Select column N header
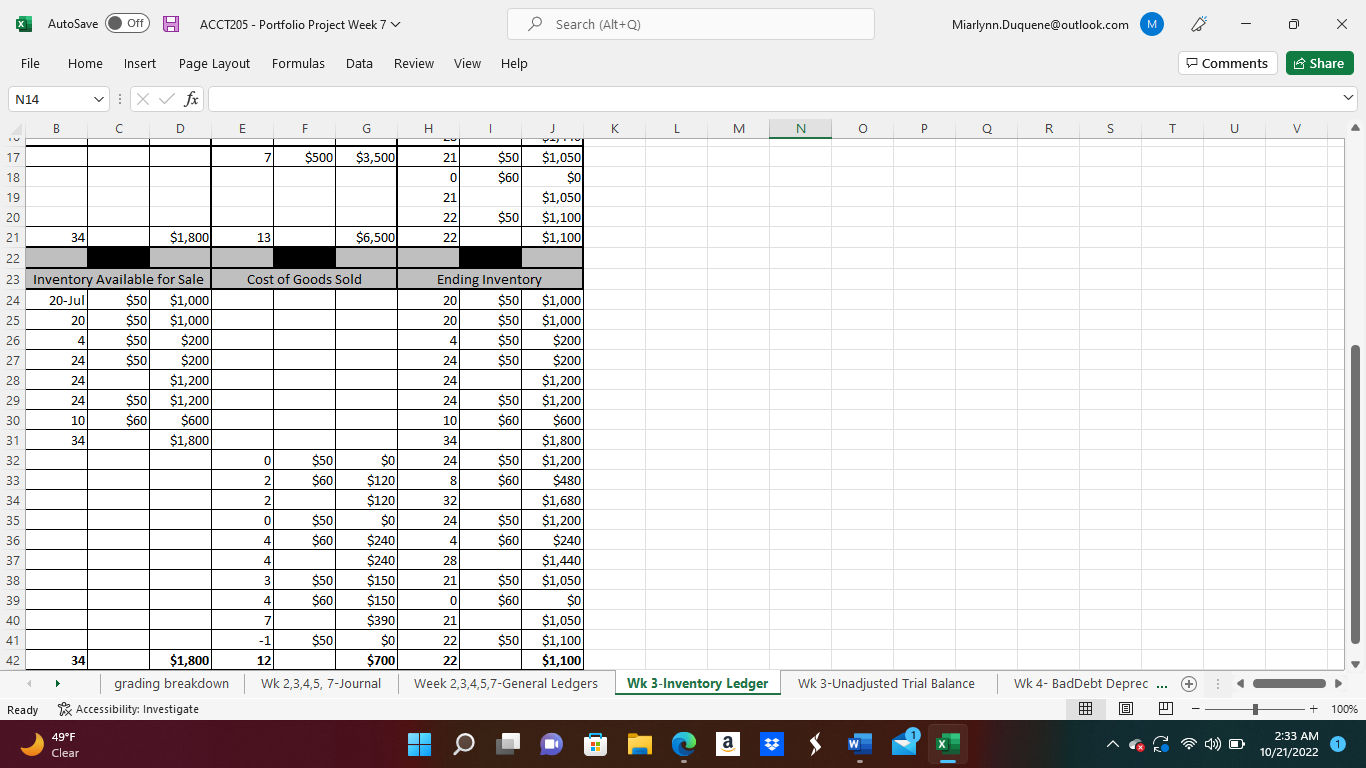The height and width of the screenshot is (768, 1366). point(801,128)
